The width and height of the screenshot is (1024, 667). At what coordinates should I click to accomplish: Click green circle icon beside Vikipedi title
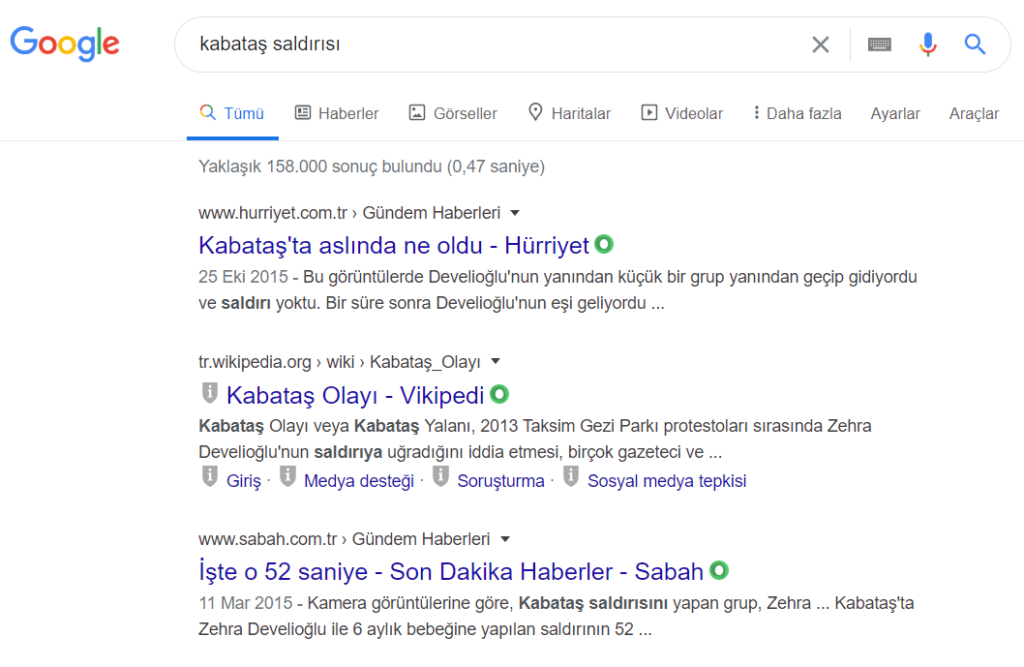point(500,394)
